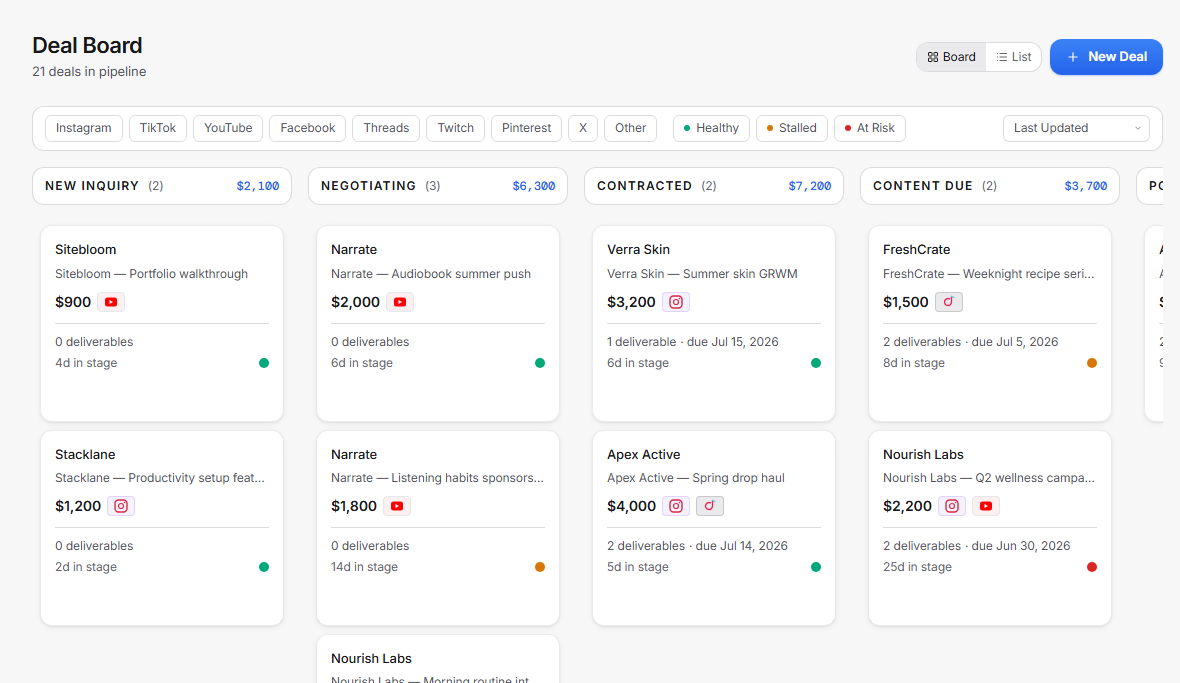Toggle TikTok platform filter
The width and height of the screenshot is (1180, 683).
pos(158,128)
